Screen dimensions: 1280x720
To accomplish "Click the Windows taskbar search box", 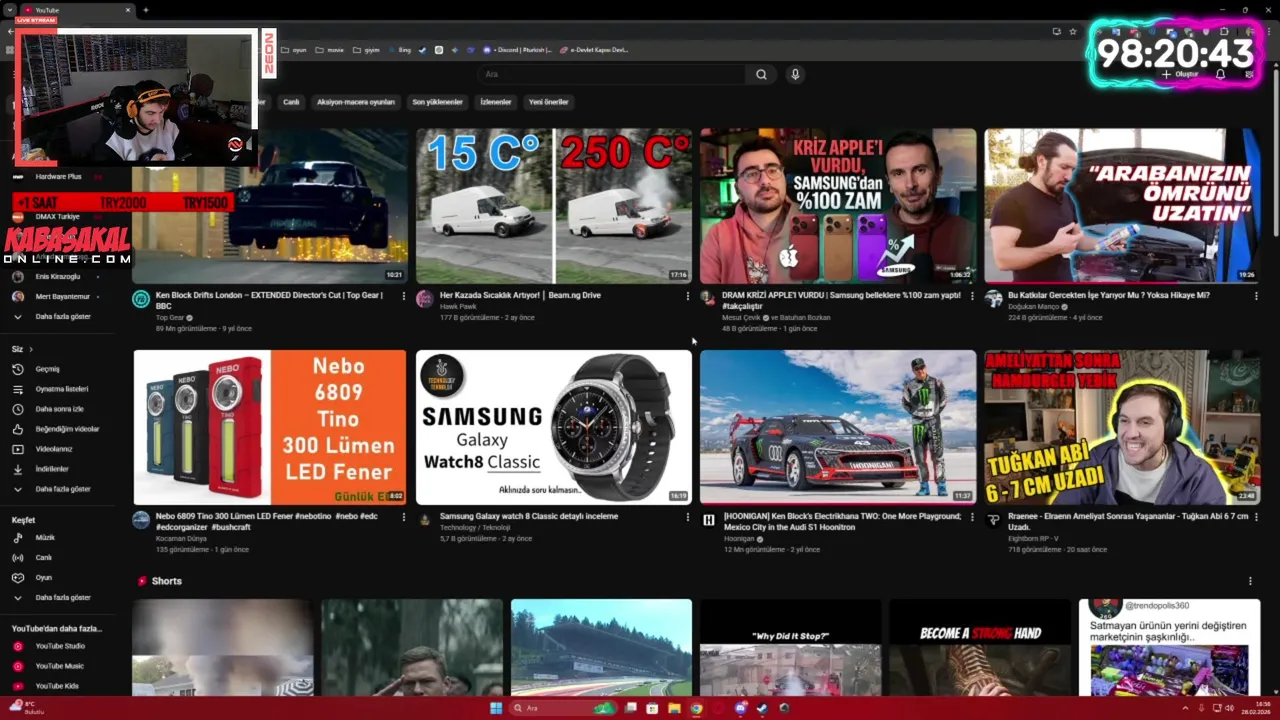I will (x=564, y=708).
